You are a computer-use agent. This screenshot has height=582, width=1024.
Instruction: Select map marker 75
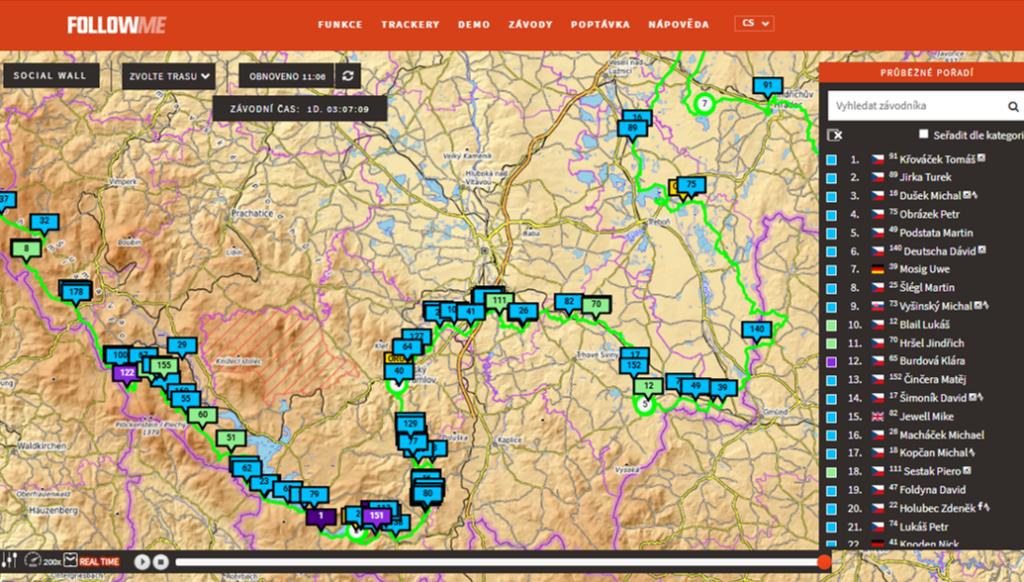692,185
